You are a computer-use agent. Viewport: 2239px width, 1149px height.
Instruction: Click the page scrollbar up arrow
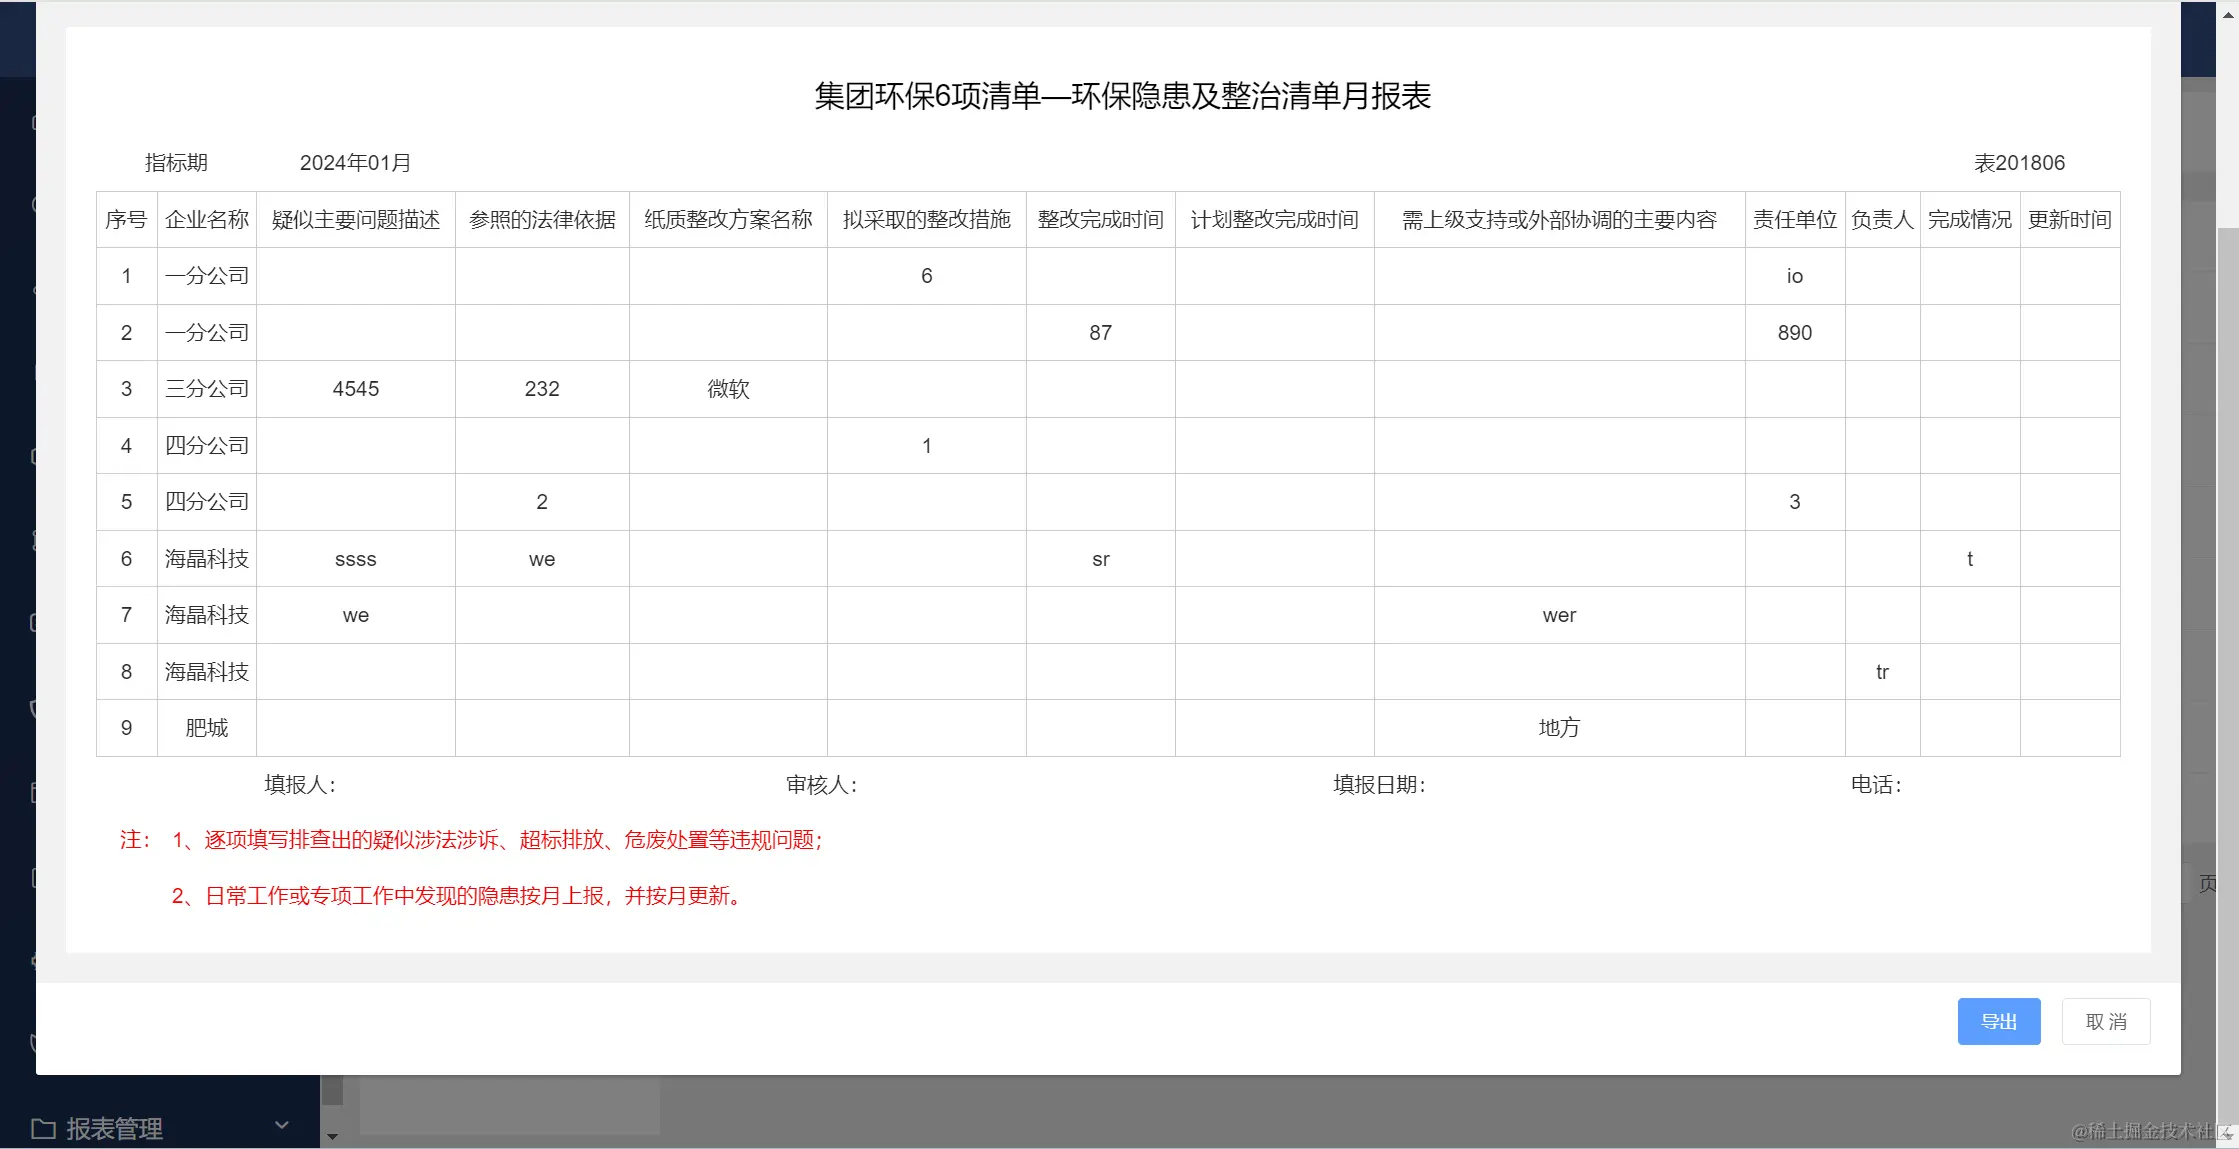(x=2228, y=16)
